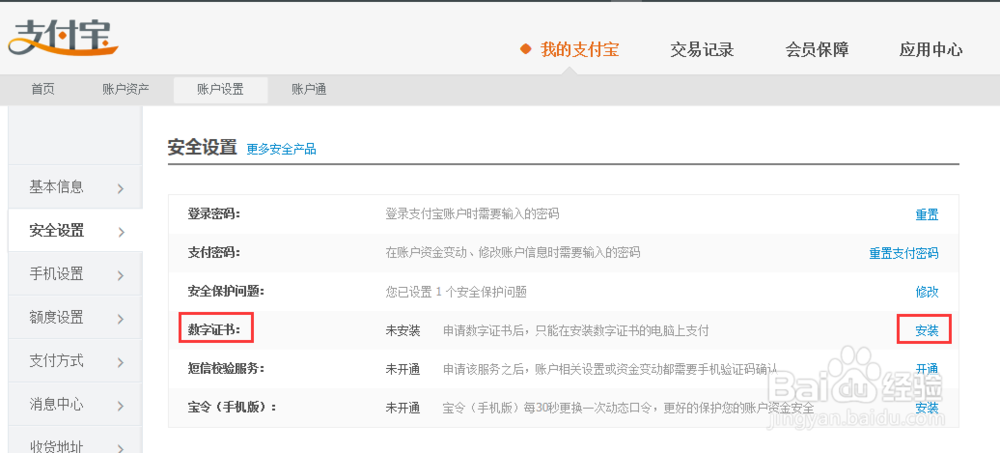Expand chevron next to 消息中心

click(x=121, y=406)
